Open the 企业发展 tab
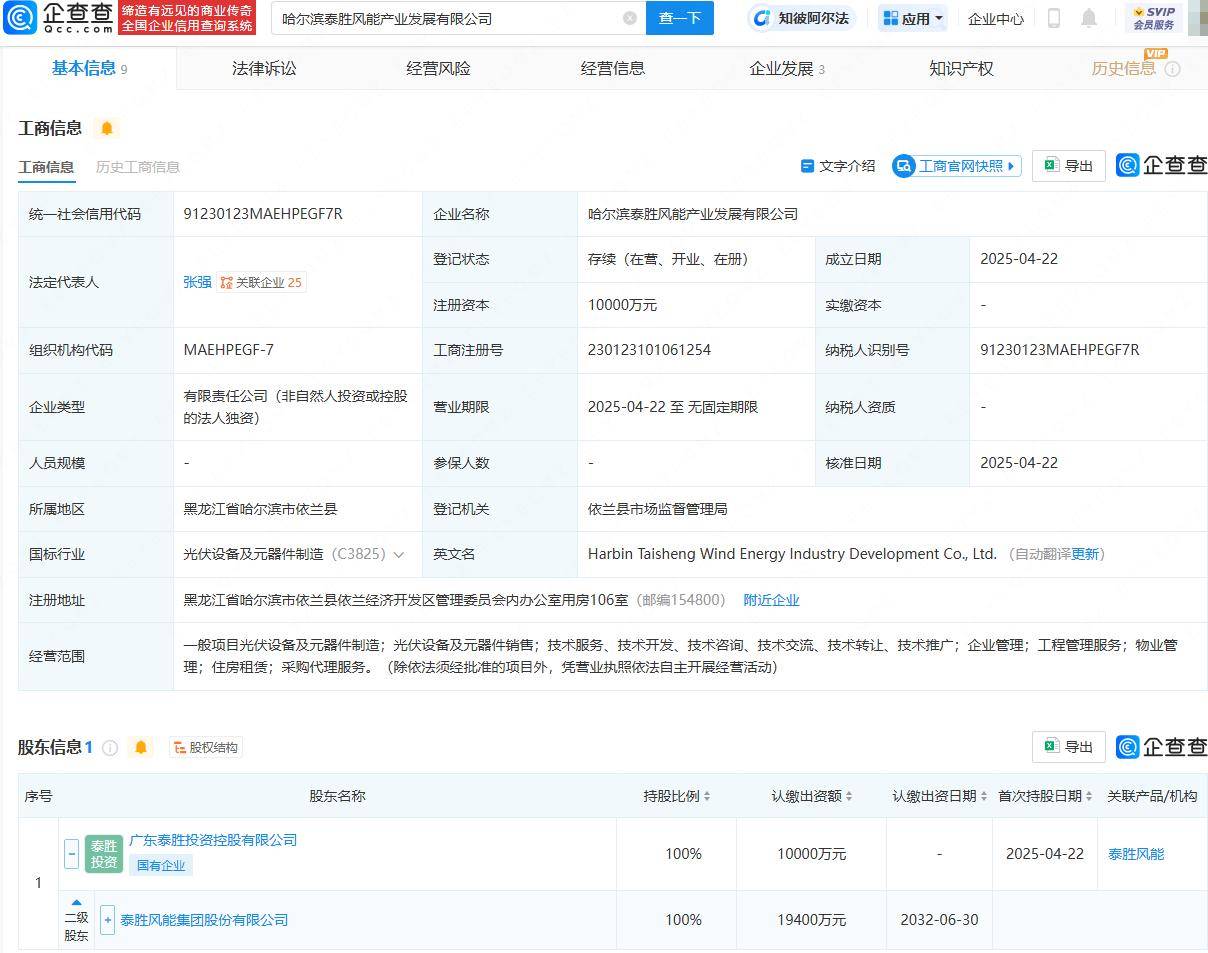 pyautogui.click(x=787, y=68)
